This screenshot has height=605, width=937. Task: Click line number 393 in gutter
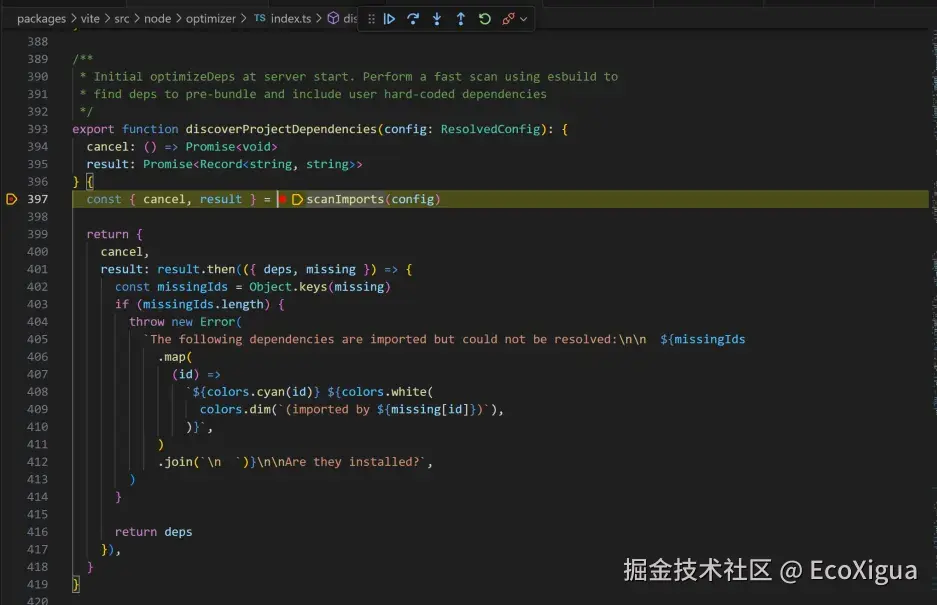(x=37, y=129)
